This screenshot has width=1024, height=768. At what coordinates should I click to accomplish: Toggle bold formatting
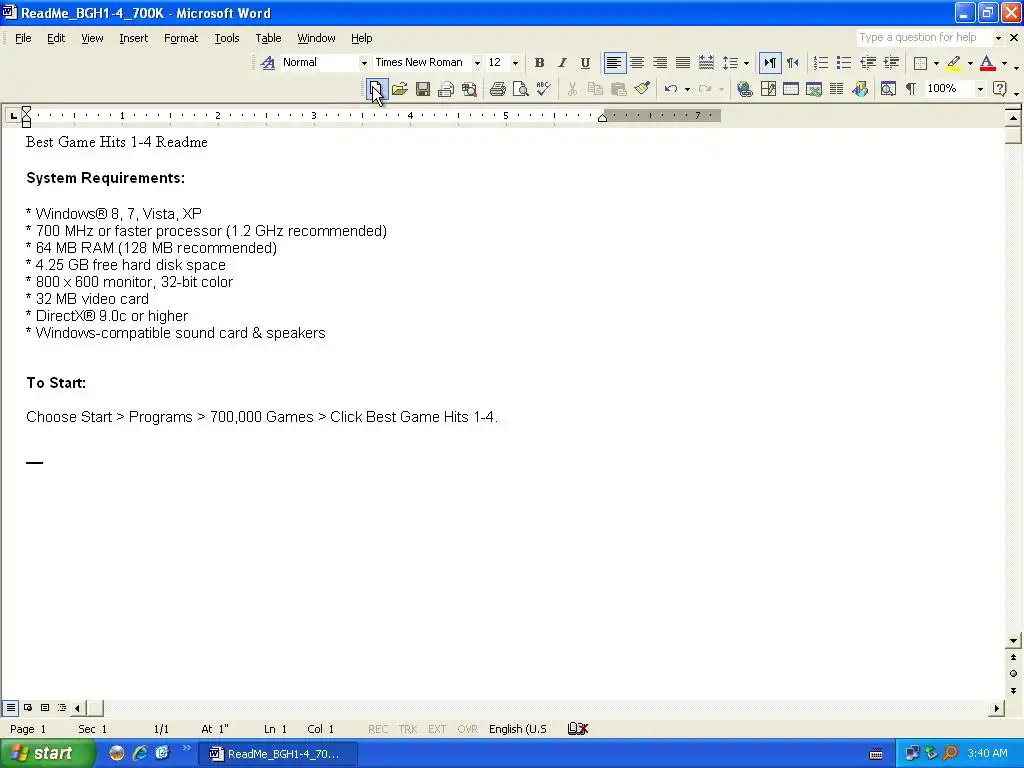pyautogui.click(x=539, y=63)
